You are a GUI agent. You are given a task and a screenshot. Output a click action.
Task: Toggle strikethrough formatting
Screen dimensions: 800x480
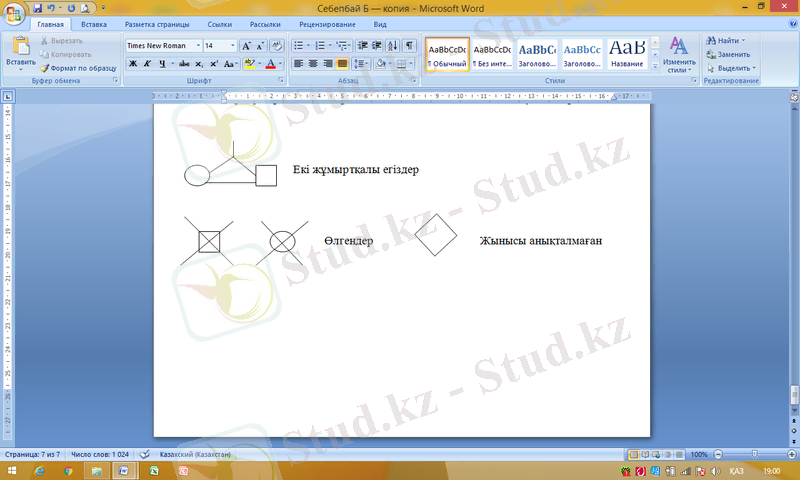[184, 63]
